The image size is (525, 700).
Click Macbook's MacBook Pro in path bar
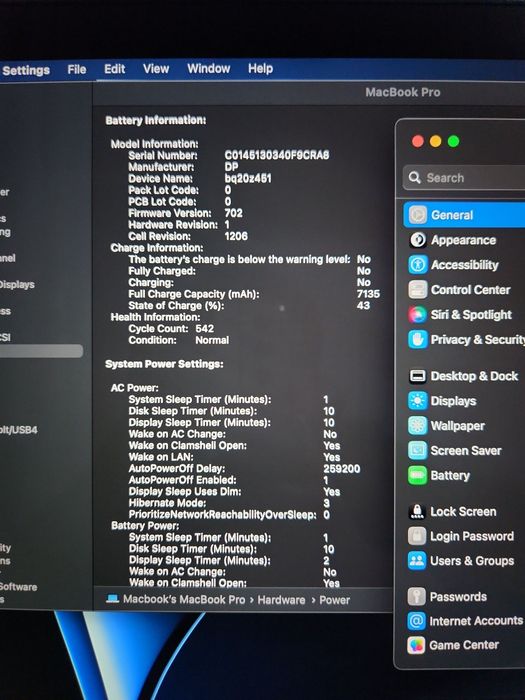coord(184,600)
